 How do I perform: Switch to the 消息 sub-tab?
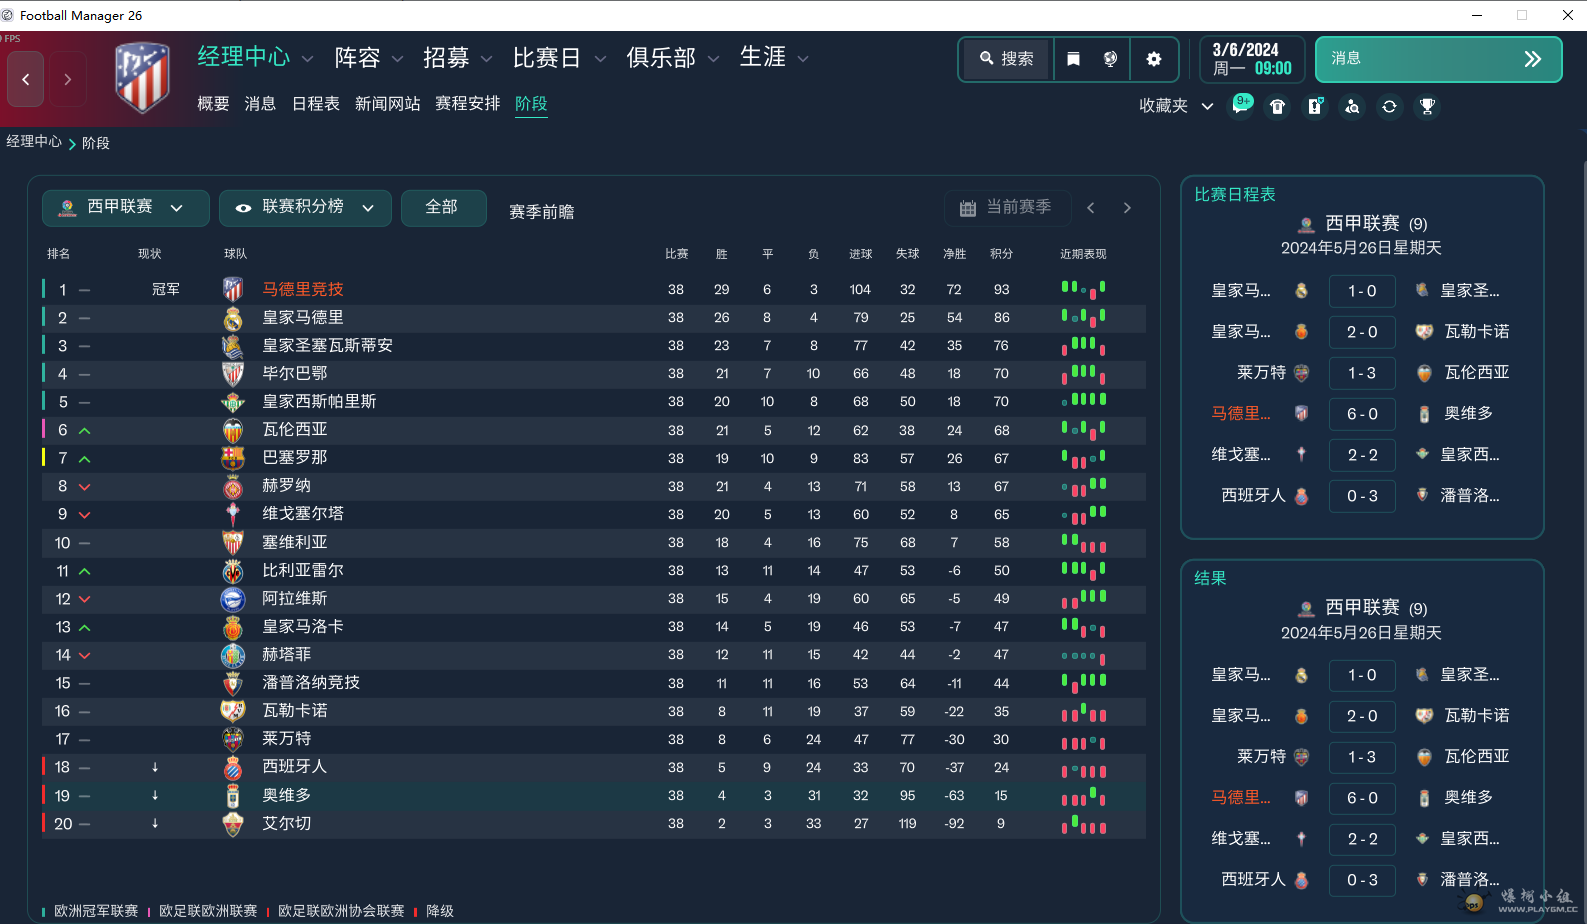point(260,104)
